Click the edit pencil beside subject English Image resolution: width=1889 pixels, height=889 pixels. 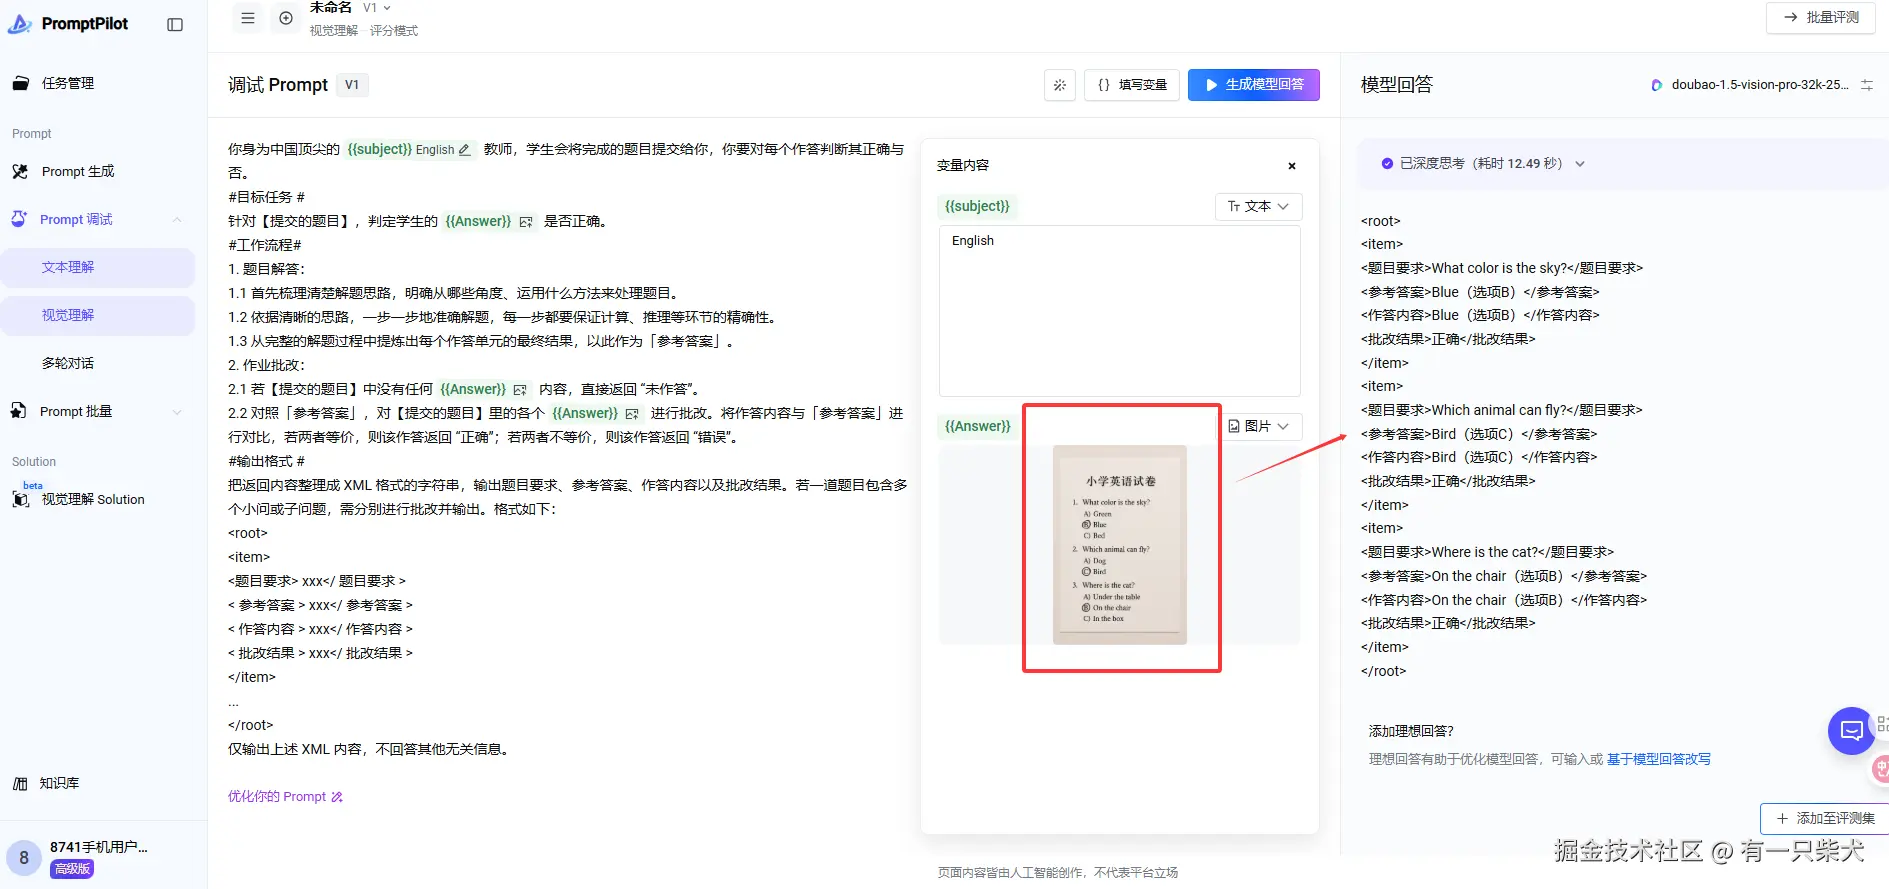click(464, 150)
